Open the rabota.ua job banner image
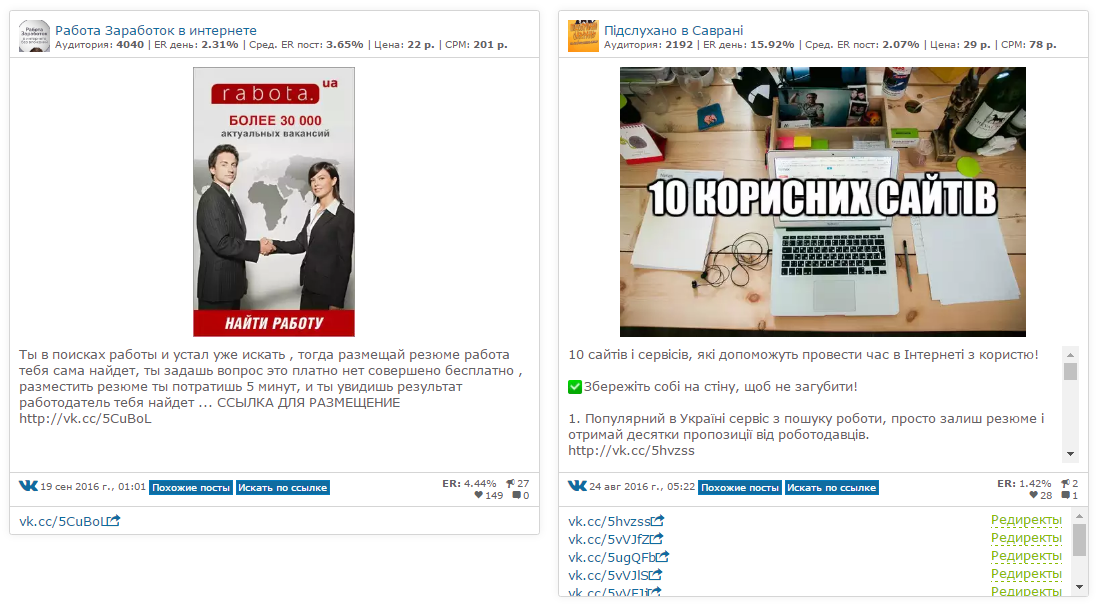Image resolution: width=1097 pixels, height=609 pixels. (x=274, y=202)
